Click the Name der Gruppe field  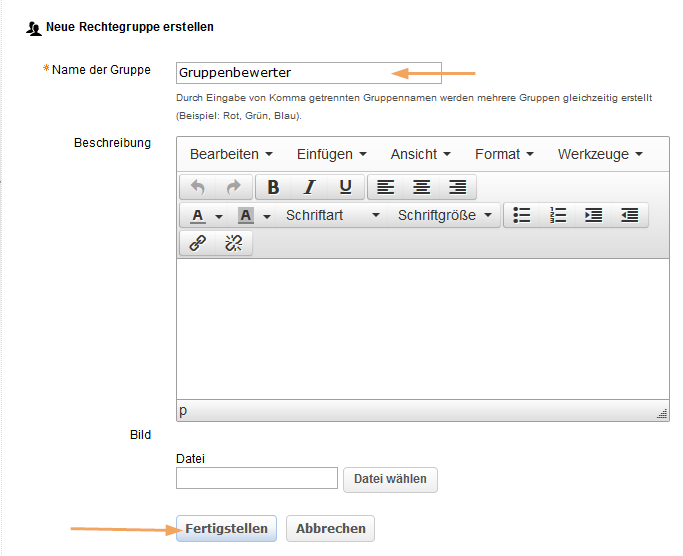[282, 72]
